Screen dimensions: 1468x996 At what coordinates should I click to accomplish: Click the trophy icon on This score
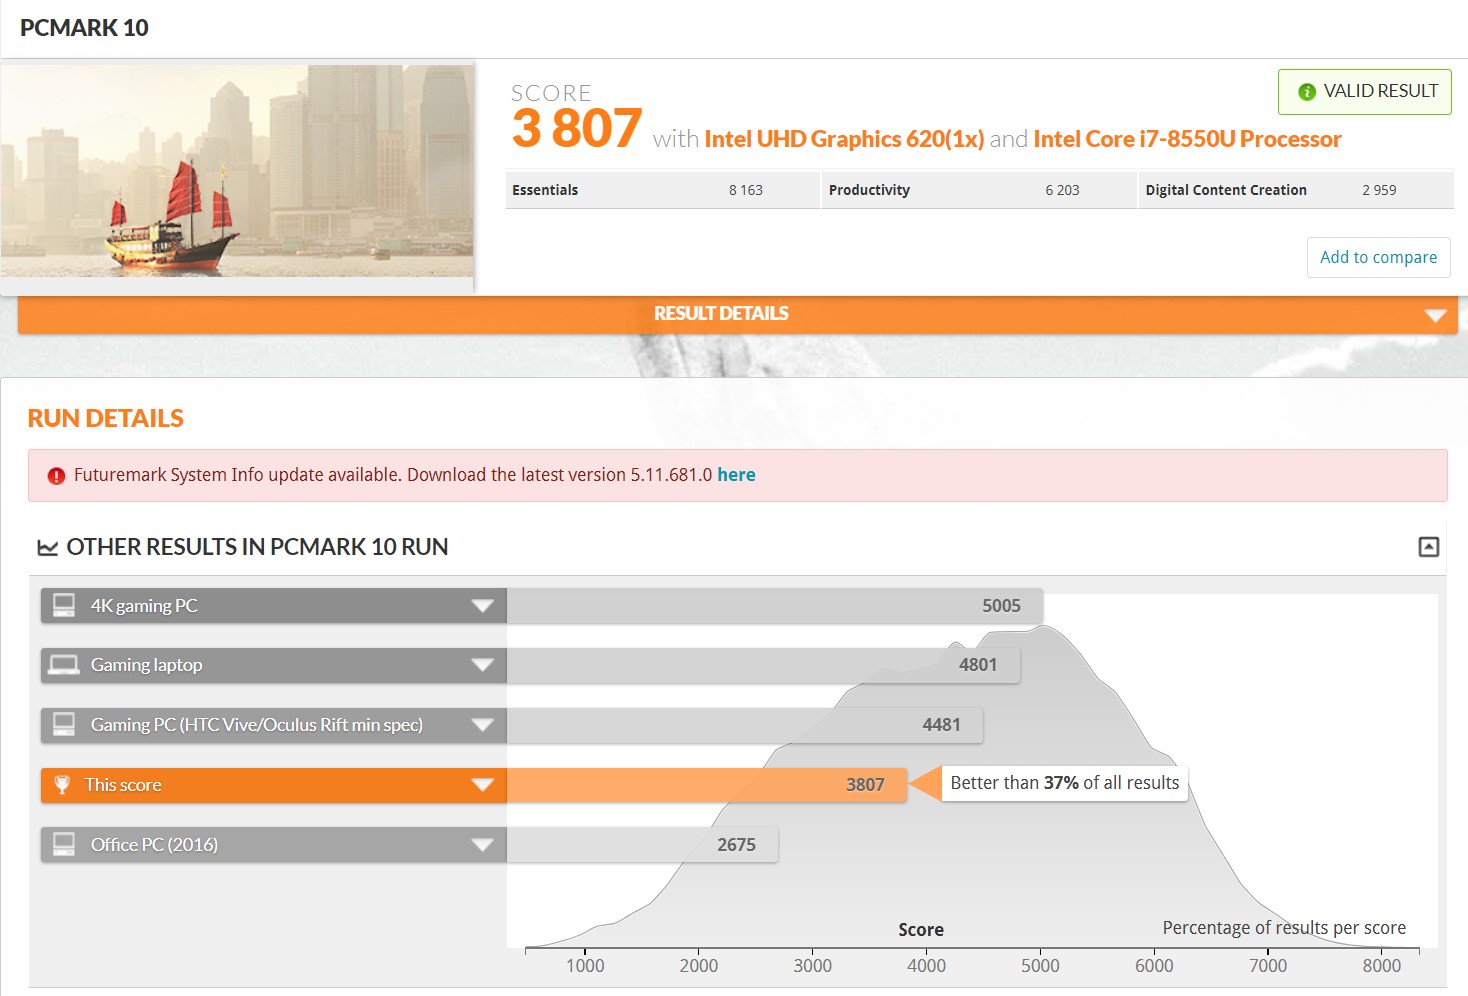click(62, 785)
